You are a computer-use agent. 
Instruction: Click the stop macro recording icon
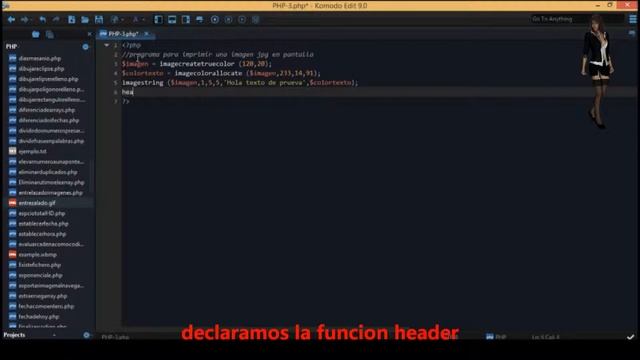[229, 20]
